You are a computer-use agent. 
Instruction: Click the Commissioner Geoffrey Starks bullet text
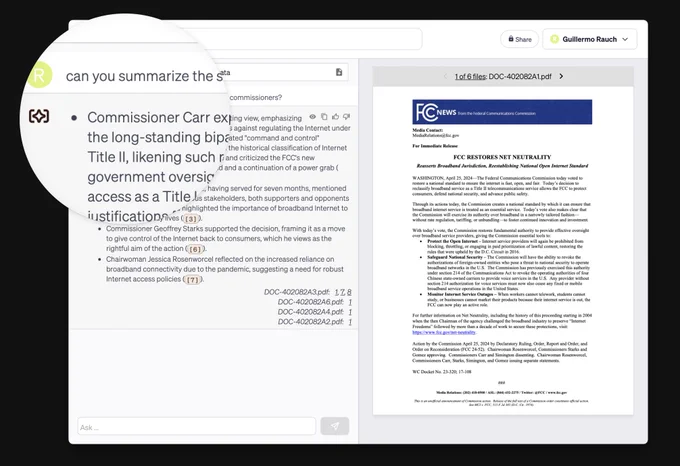[x=226, y=238]
